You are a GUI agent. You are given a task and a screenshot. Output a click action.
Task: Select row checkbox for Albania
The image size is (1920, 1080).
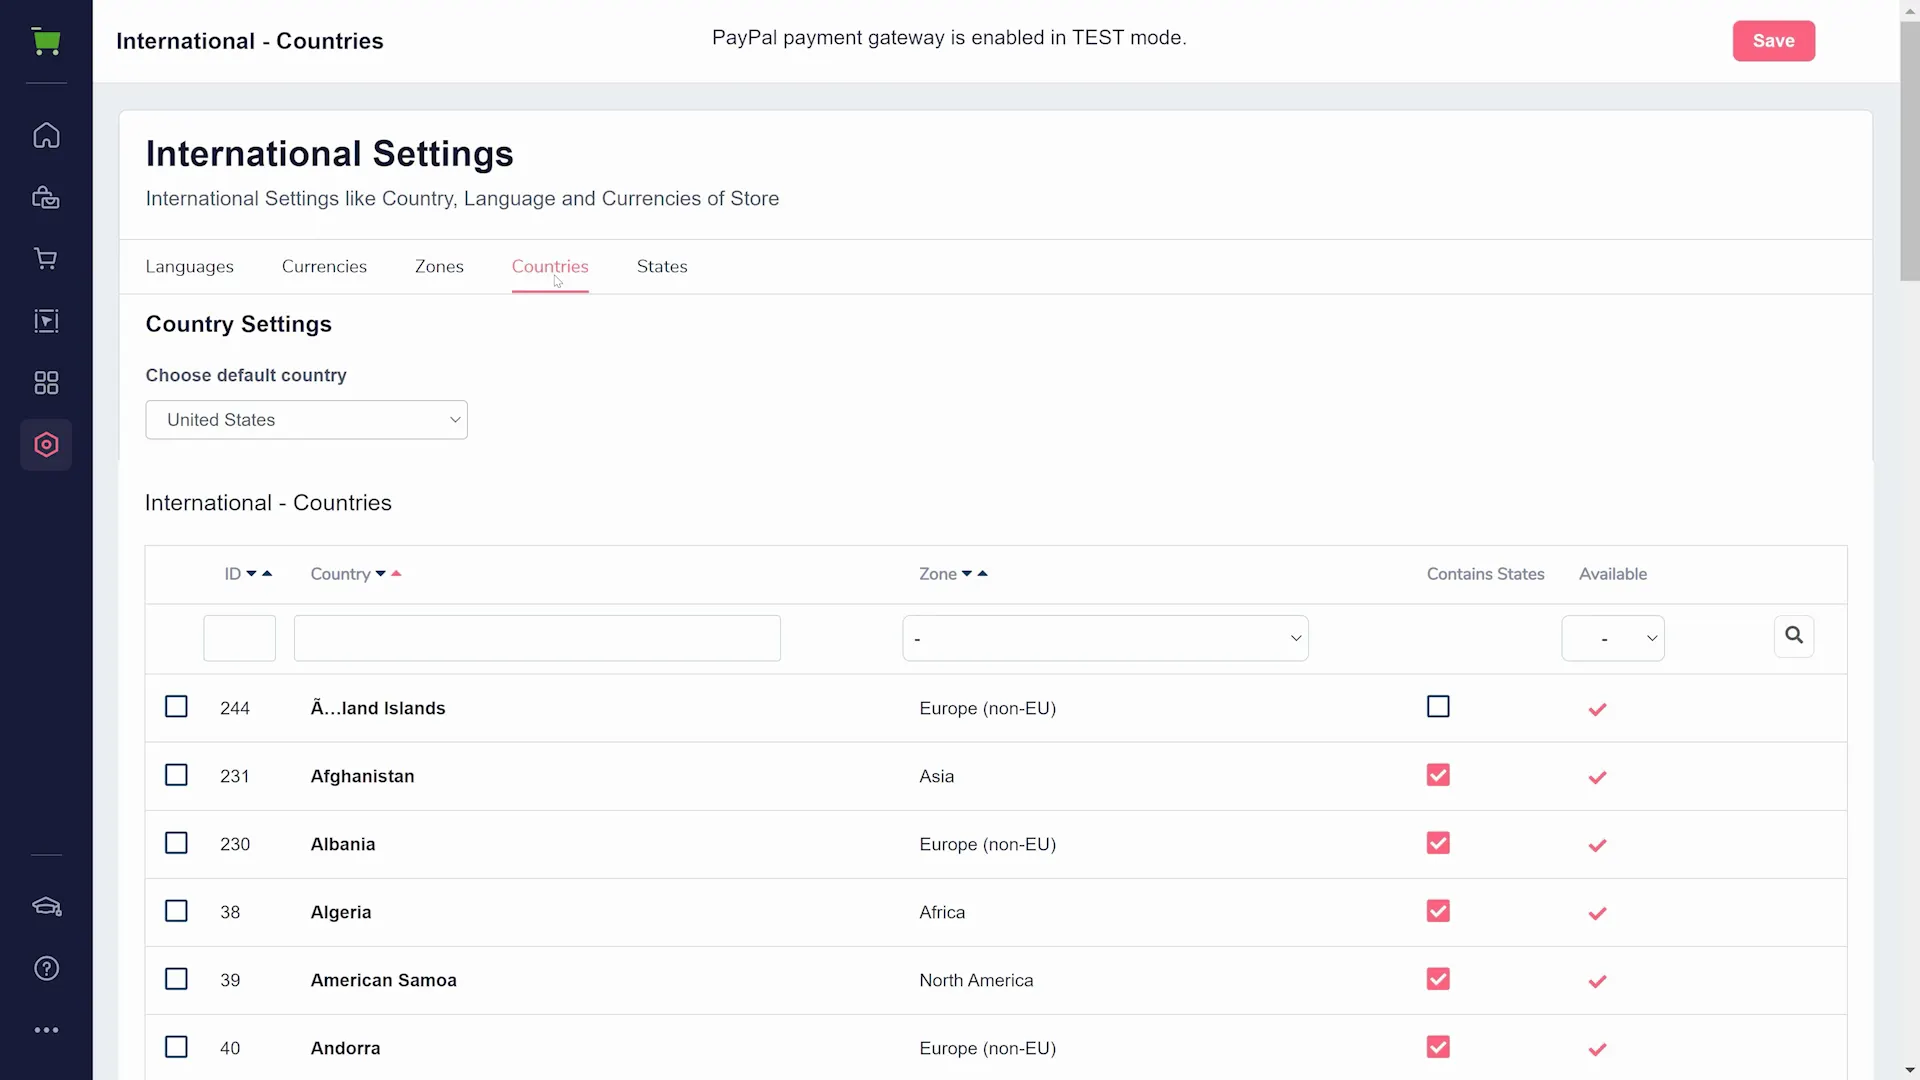(x=176, y=843)
